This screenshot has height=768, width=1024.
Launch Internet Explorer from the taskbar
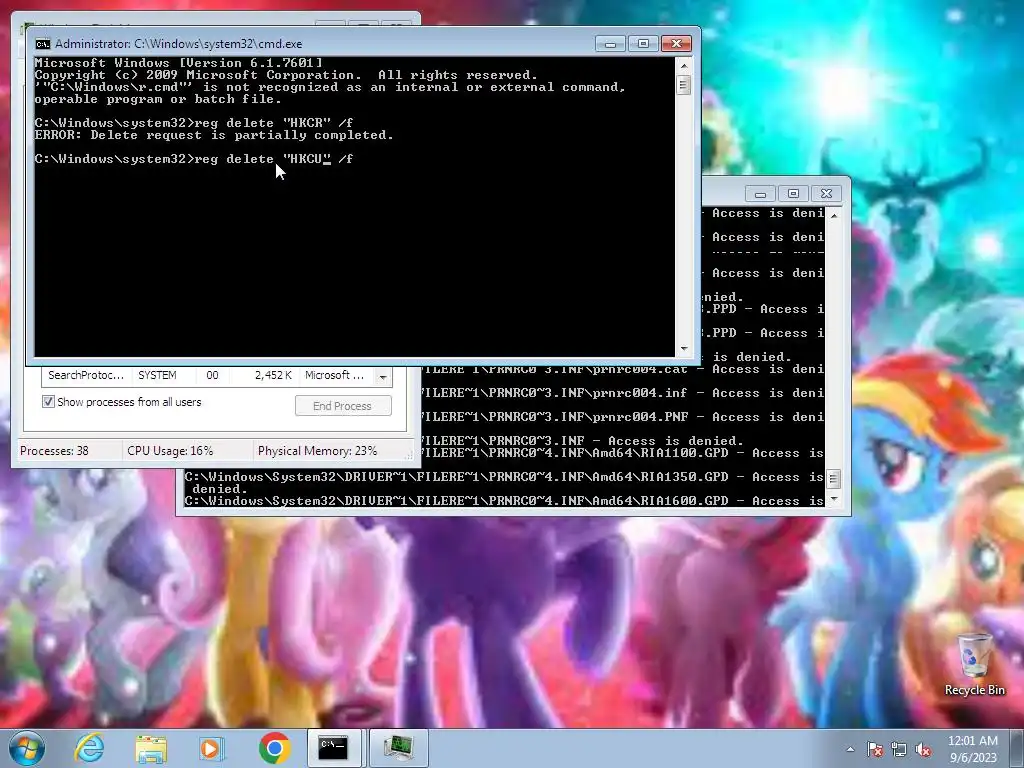tap(89, 748)
